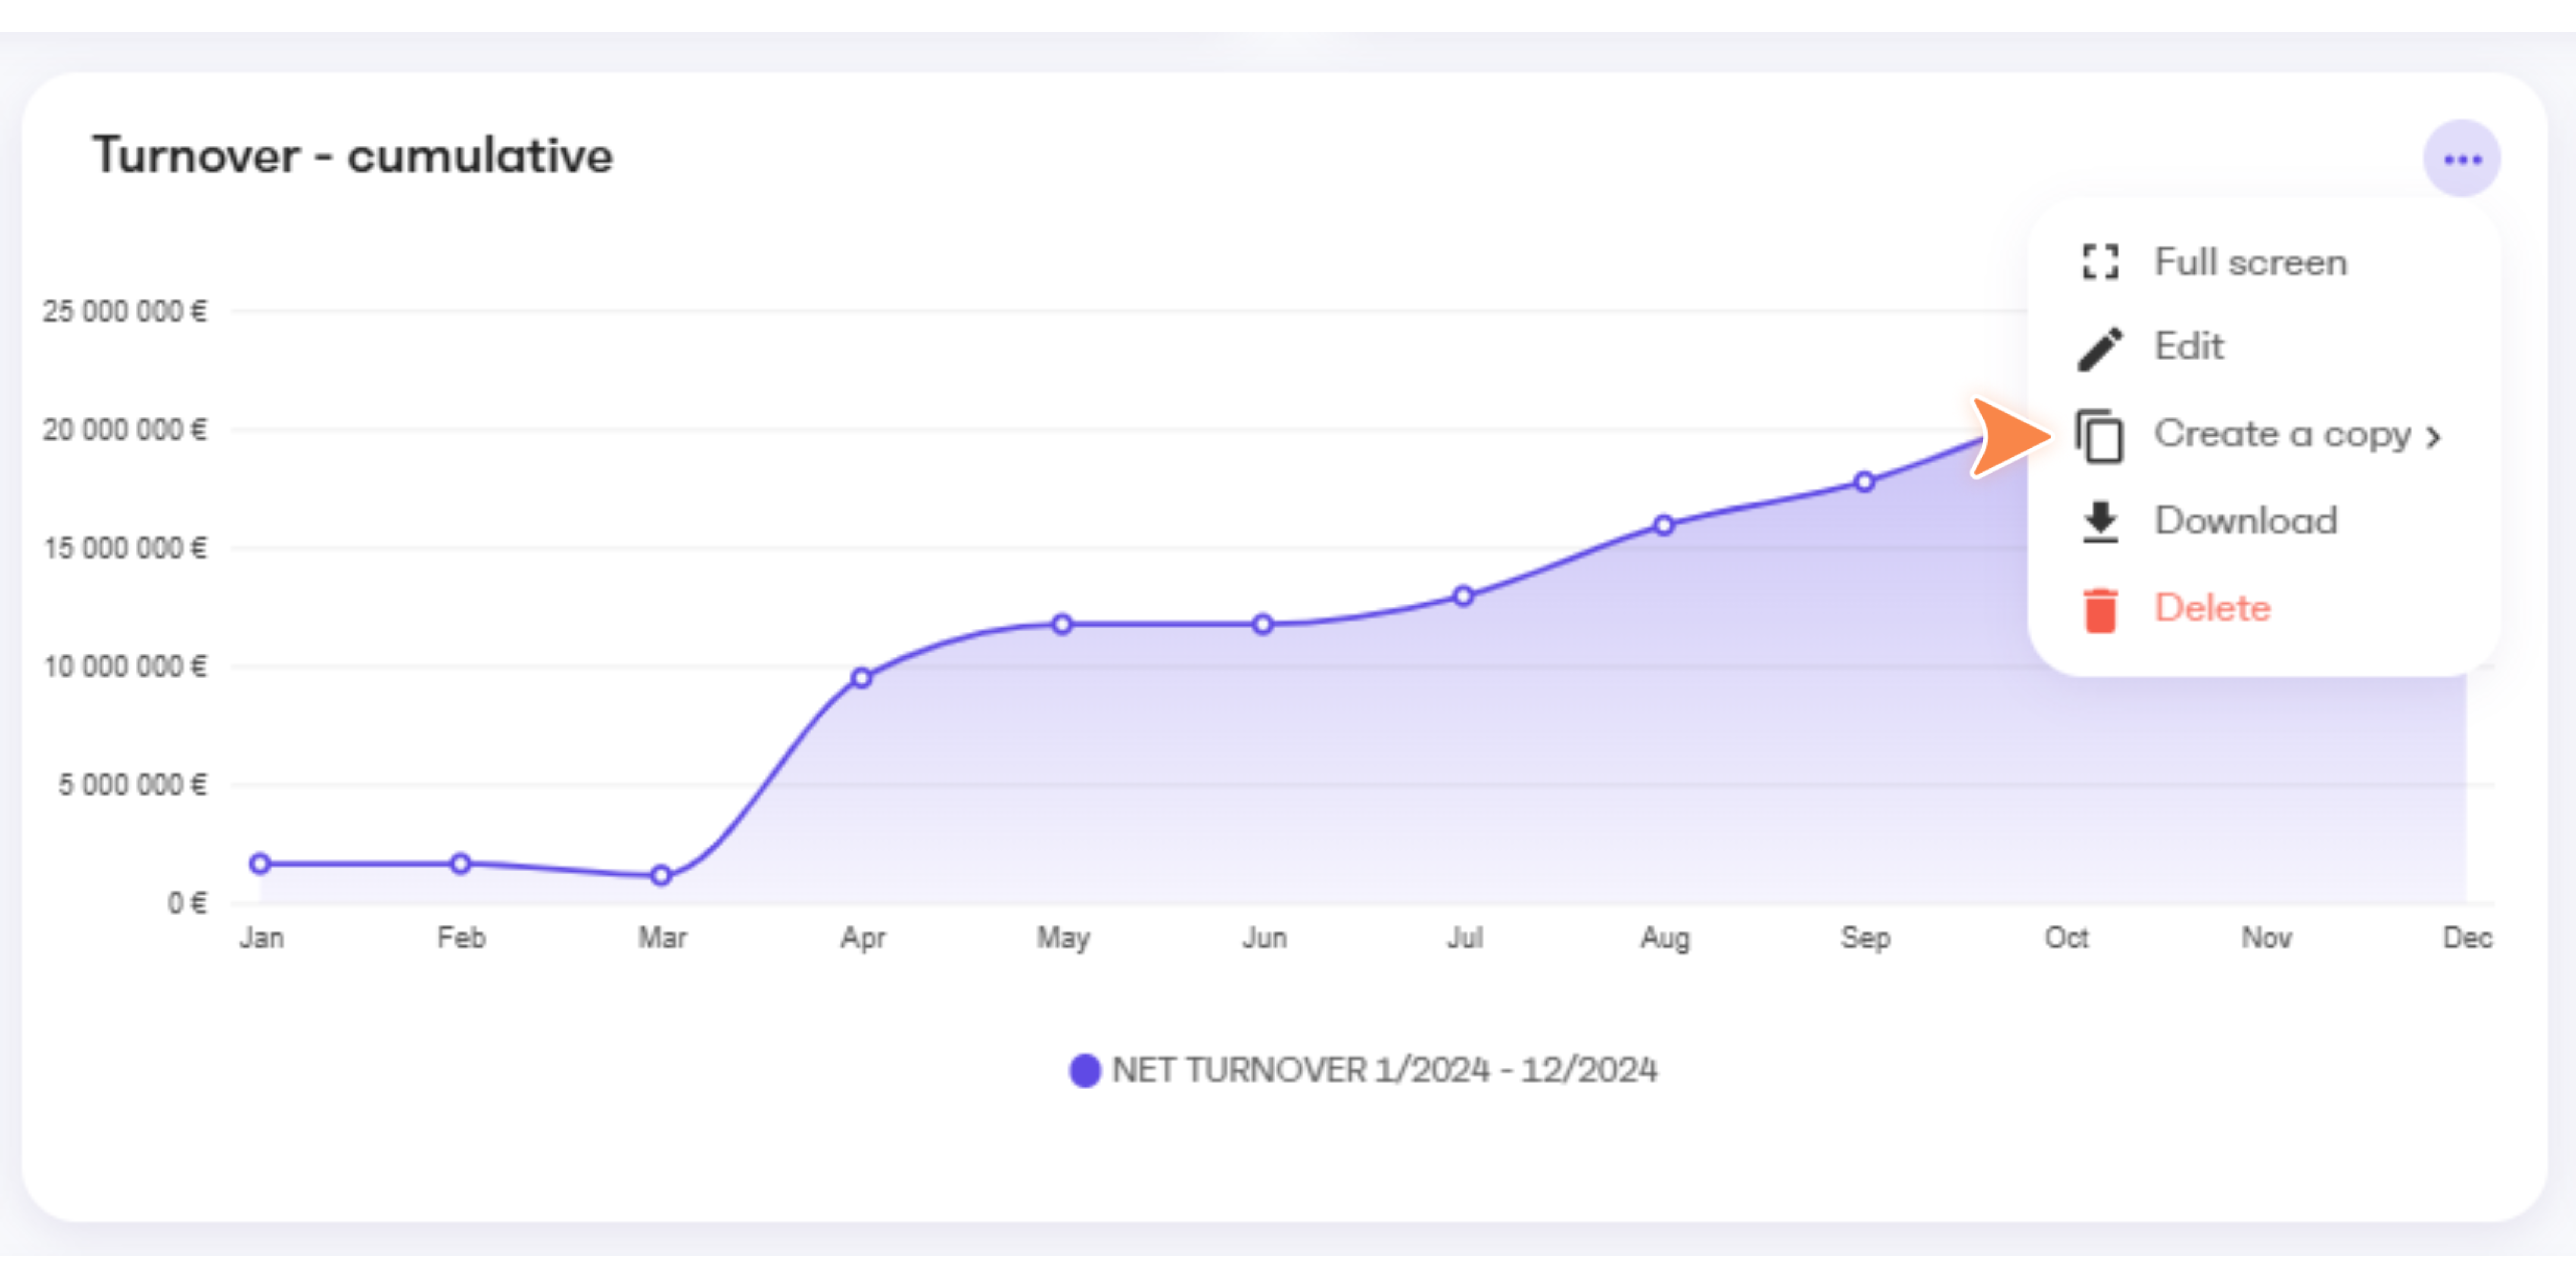Click the Apr data point on the chart
This screenshot has width=2576, height=1288.
(x=862, y=678)
